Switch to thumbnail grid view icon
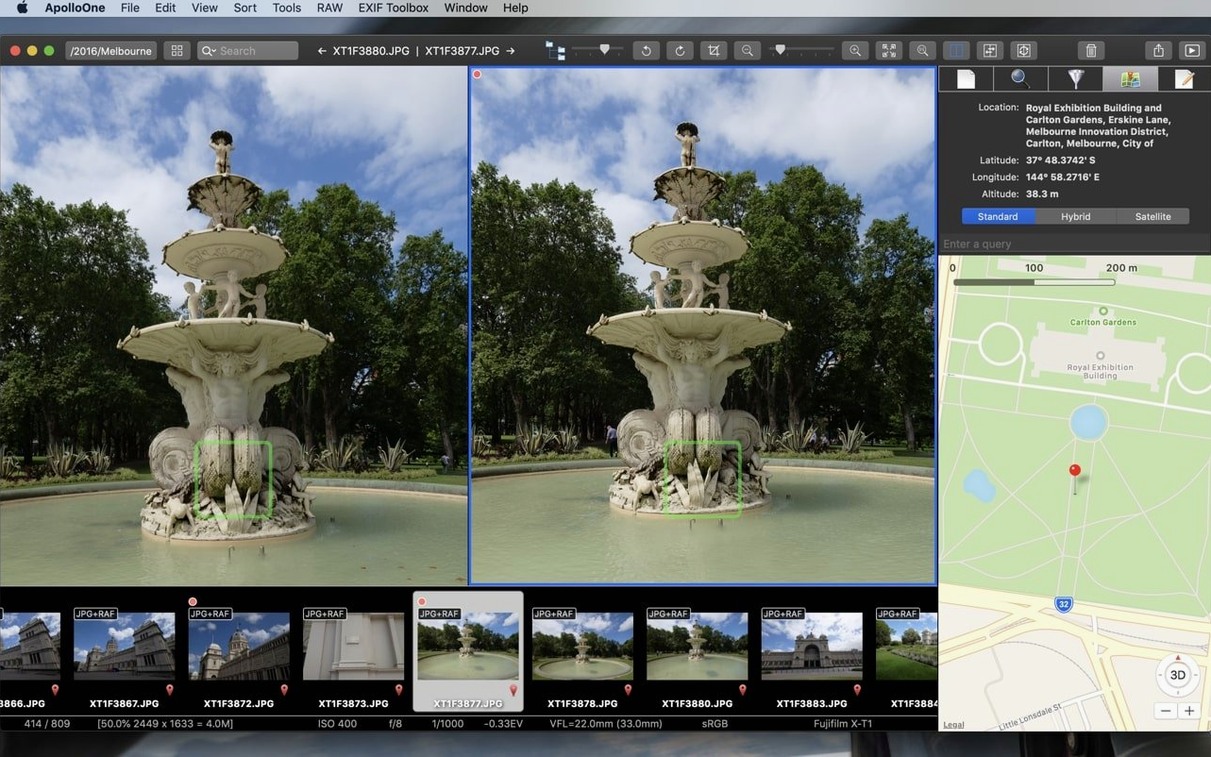This screenshot has height=757, width=1211. (x=177, y=51)
